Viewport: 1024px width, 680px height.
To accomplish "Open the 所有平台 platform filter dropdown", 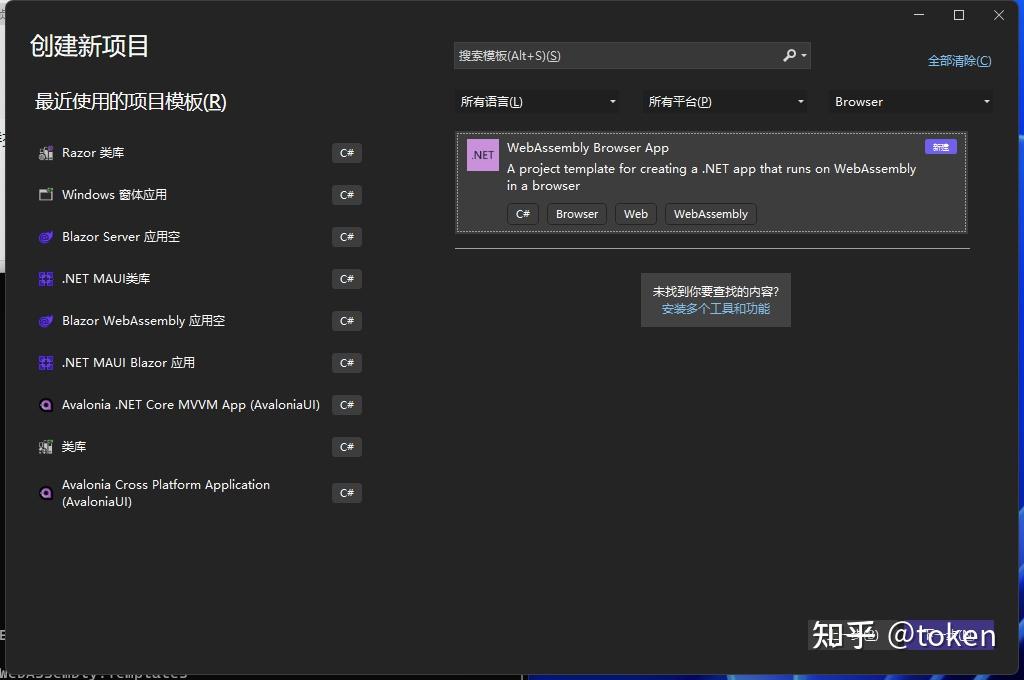I will pyautogui.click(x=725, y=102).
